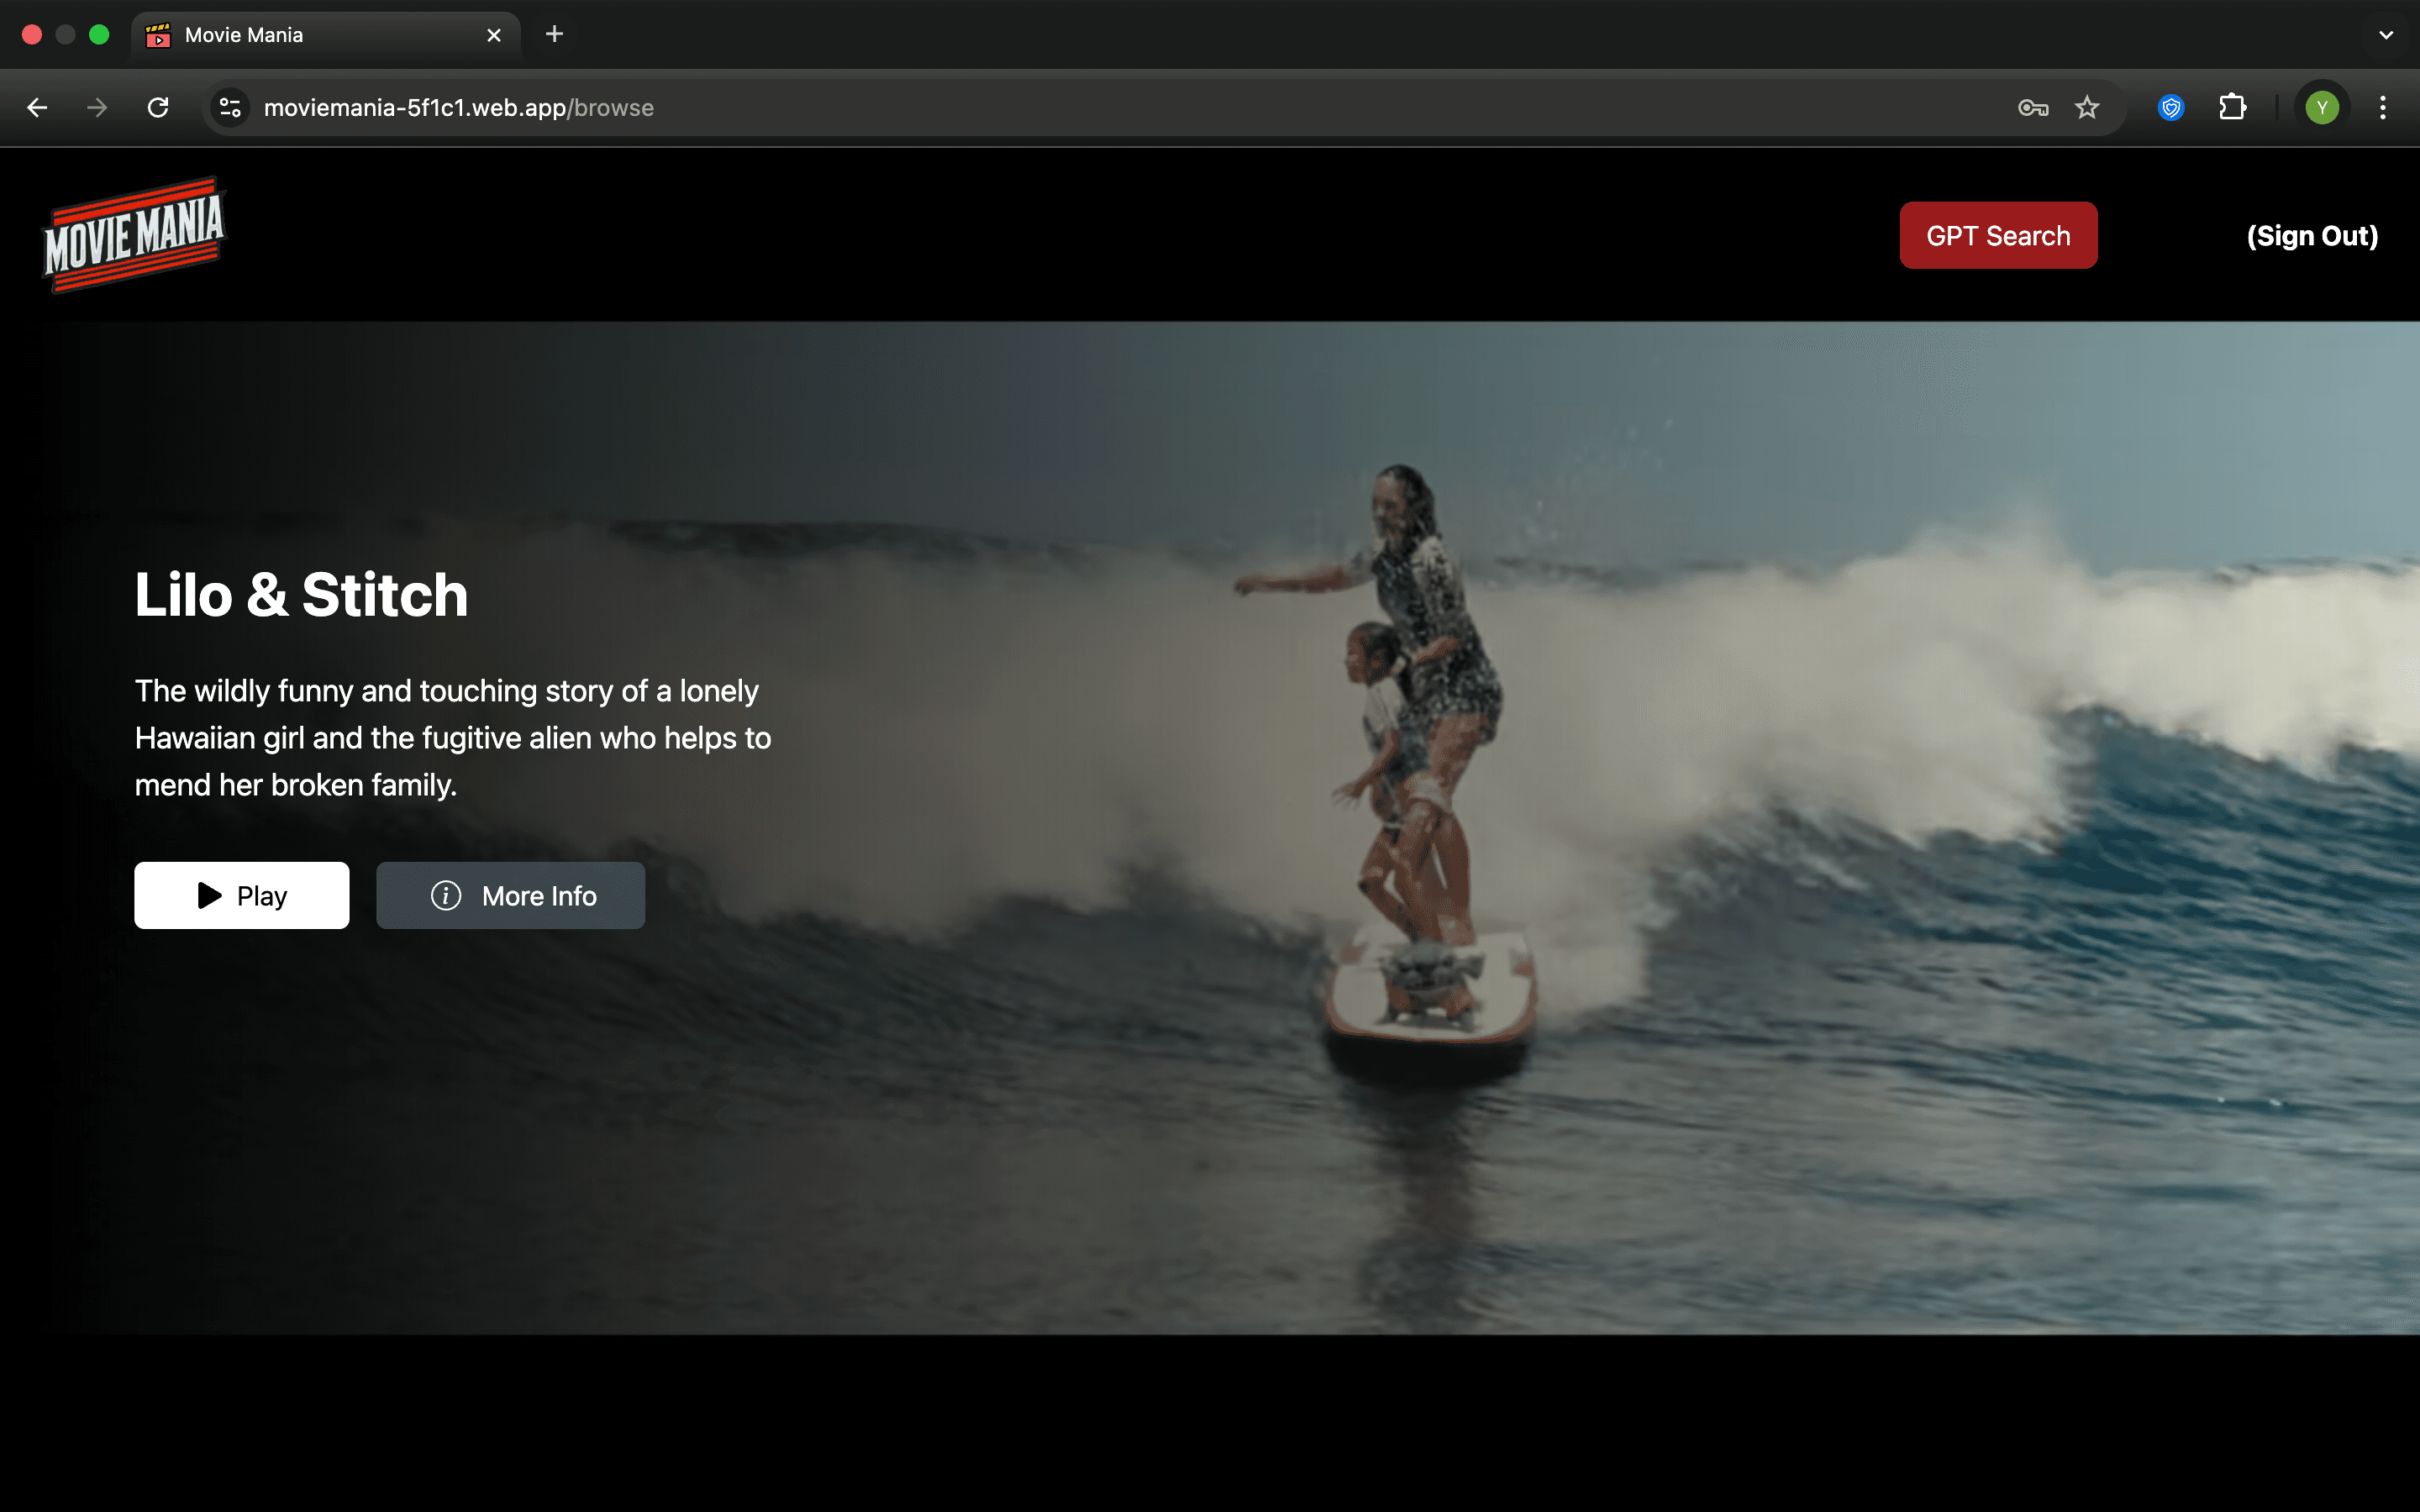The height and width of the screenshot is (1512, 2420).
Task: Bookmark this page with star icon
Action: (2086, 107)
